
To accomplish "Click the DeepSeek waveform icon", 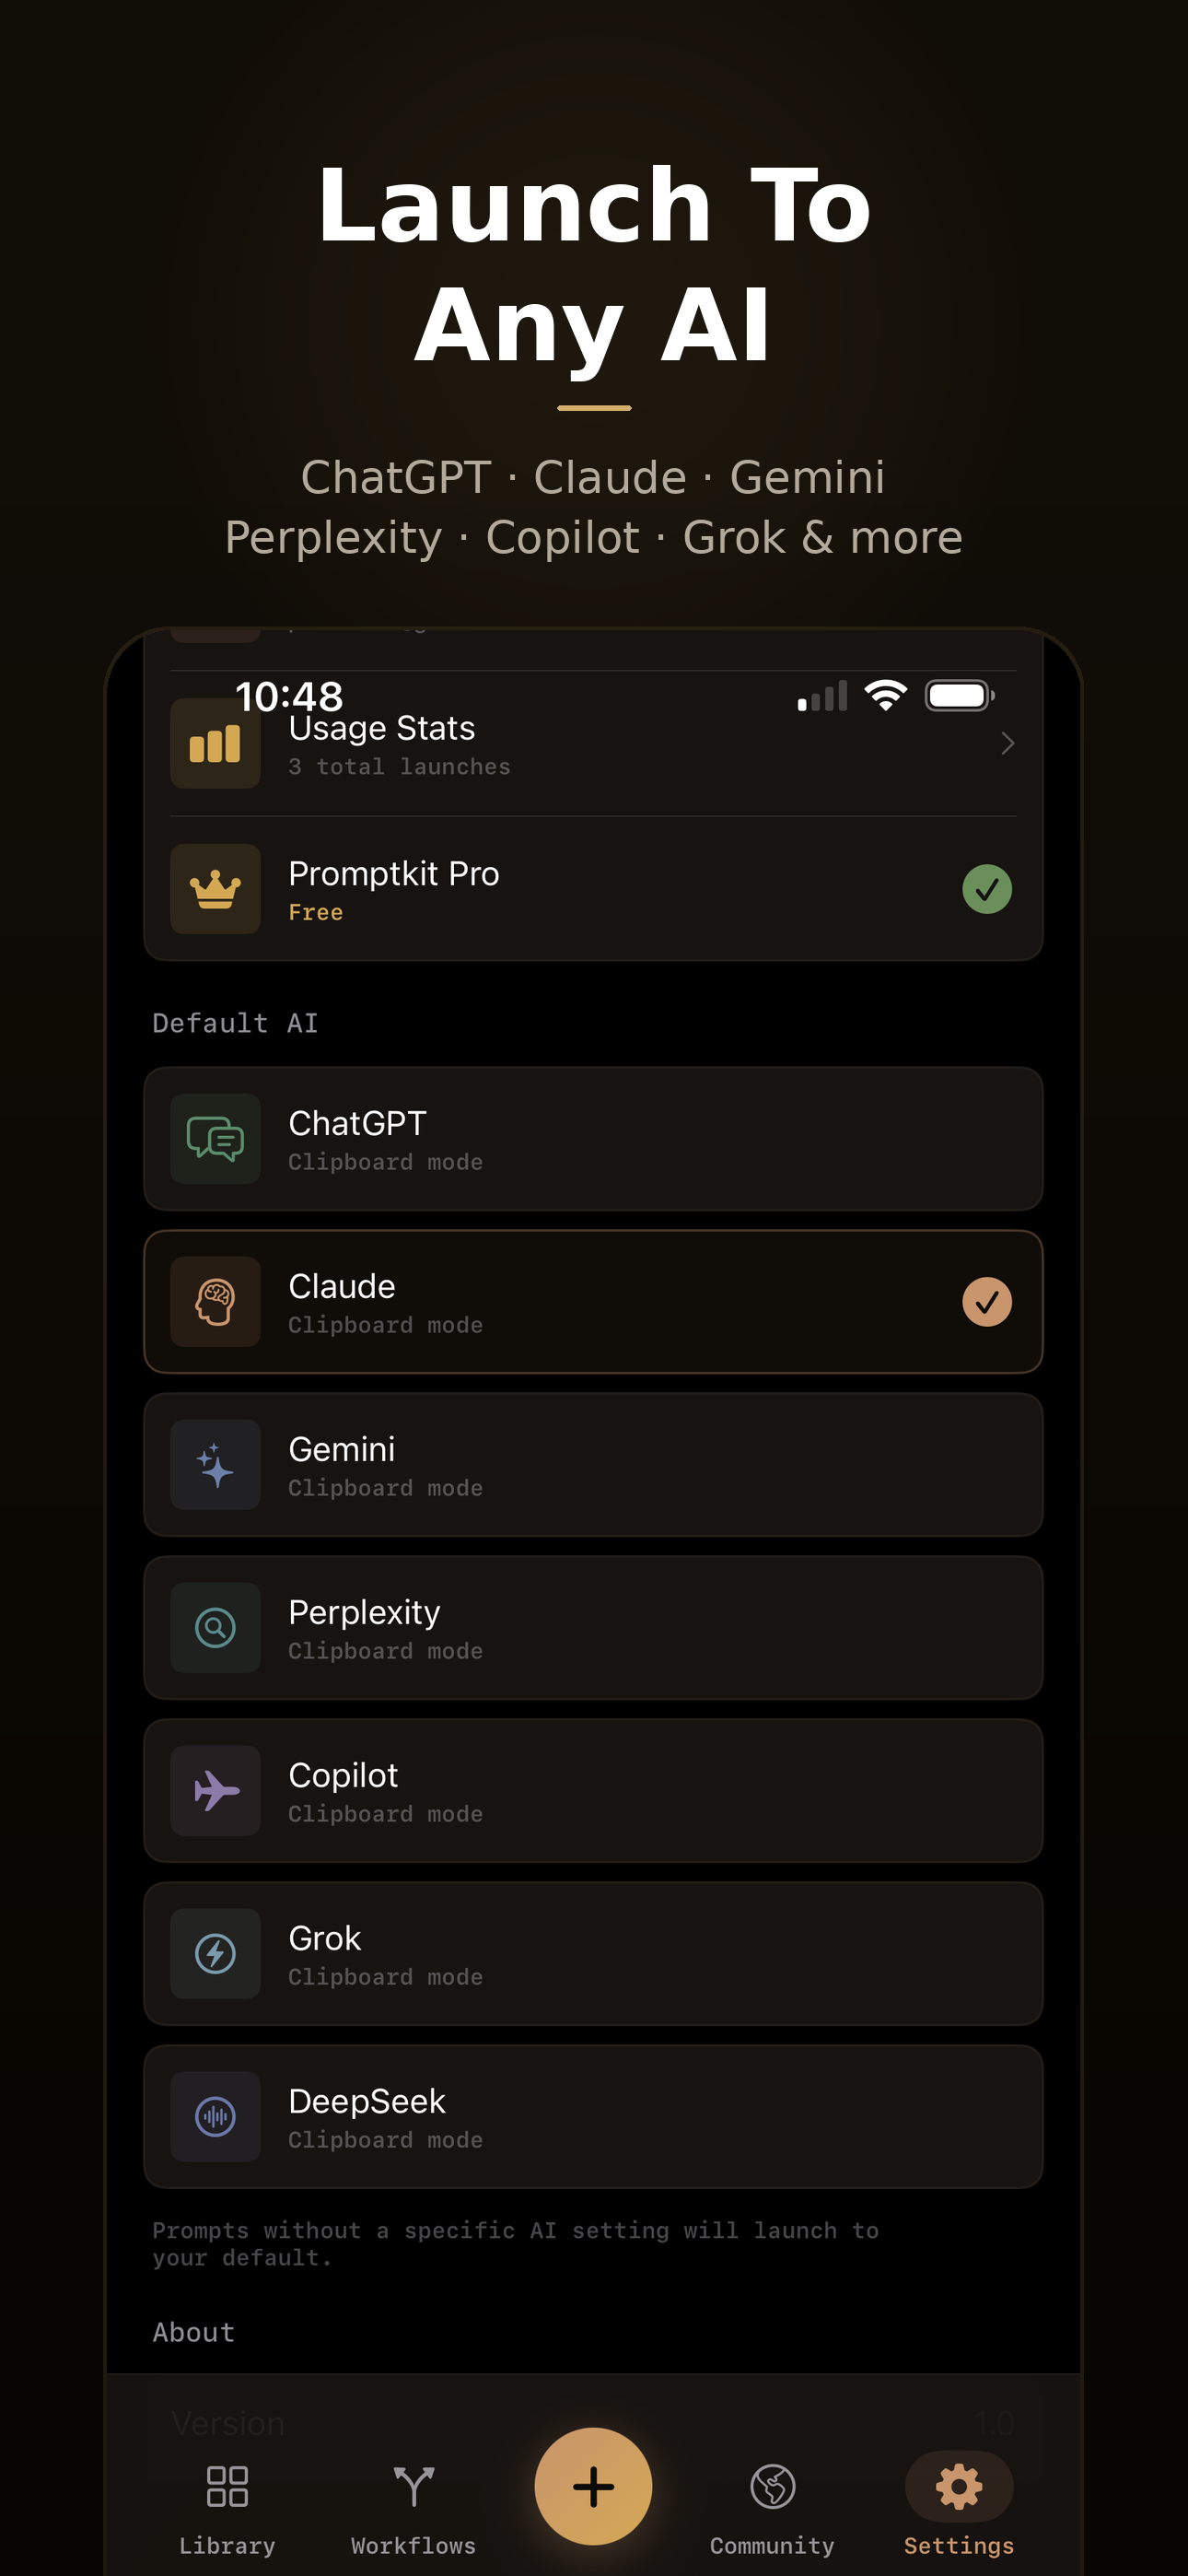I will pos(215,2116).
